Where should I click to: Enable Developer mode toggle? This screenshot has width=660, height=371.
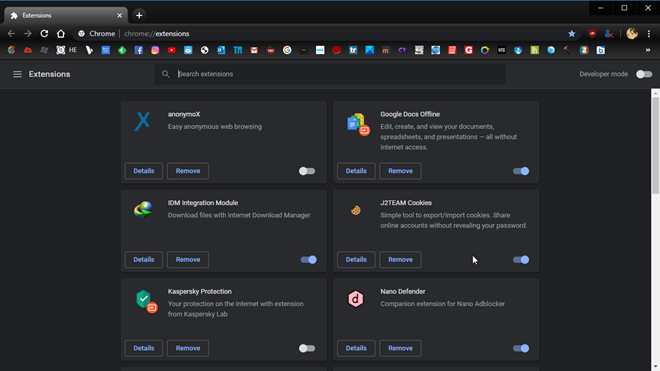pos(644,74)
